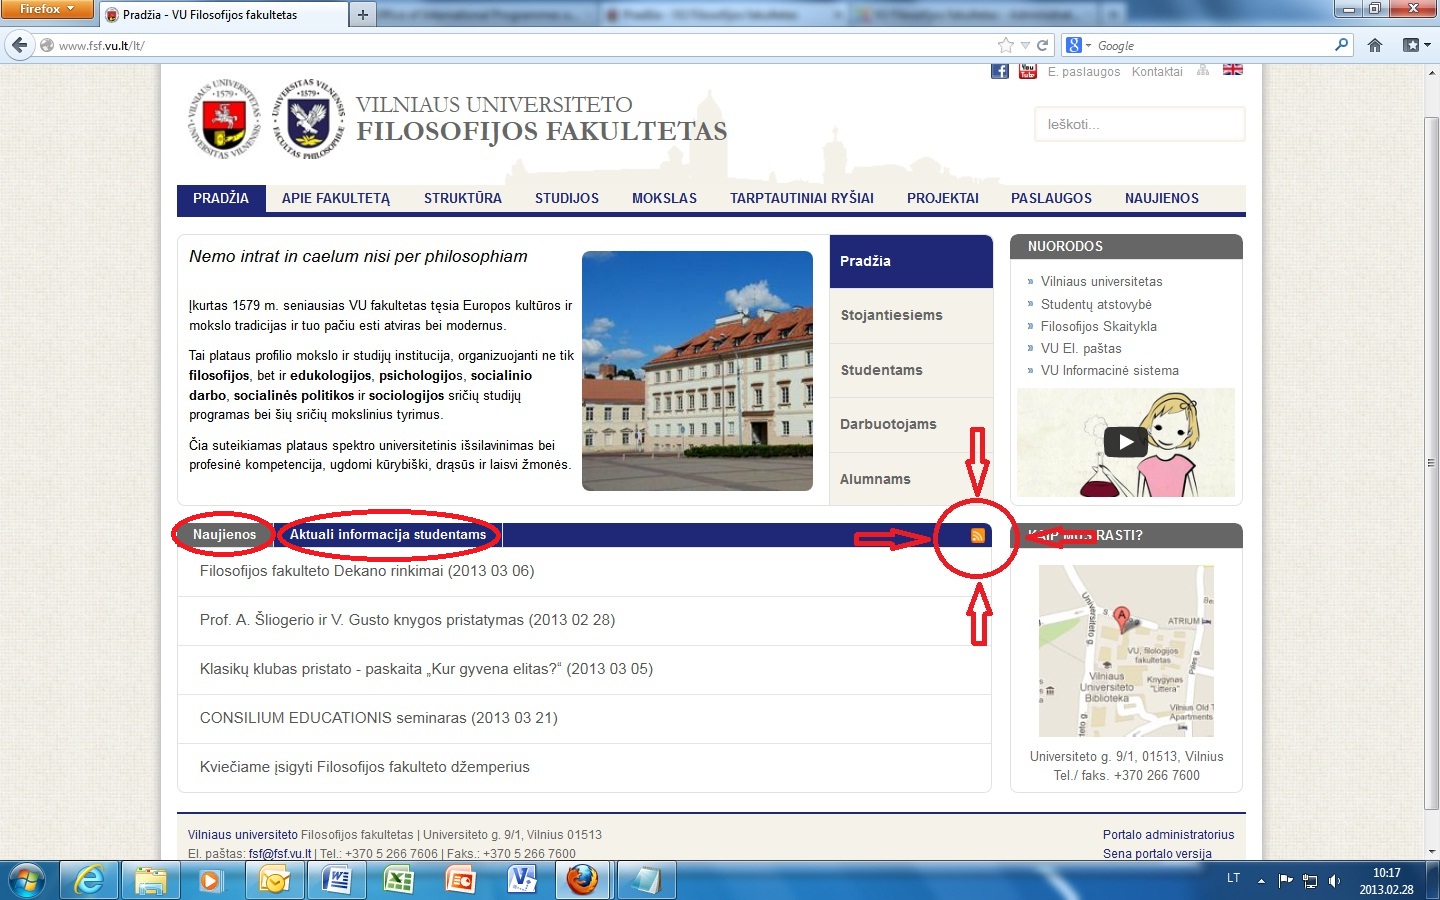Open the VU Informacinė sistema link
Screen dimensions: 1440x900
coord(1109,370)
